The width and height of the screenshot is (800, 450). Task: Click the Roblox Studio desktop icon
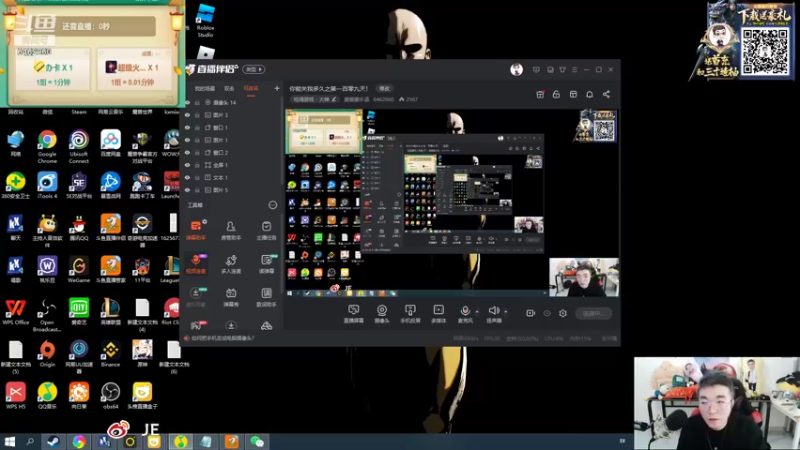[x=205, y=20]
